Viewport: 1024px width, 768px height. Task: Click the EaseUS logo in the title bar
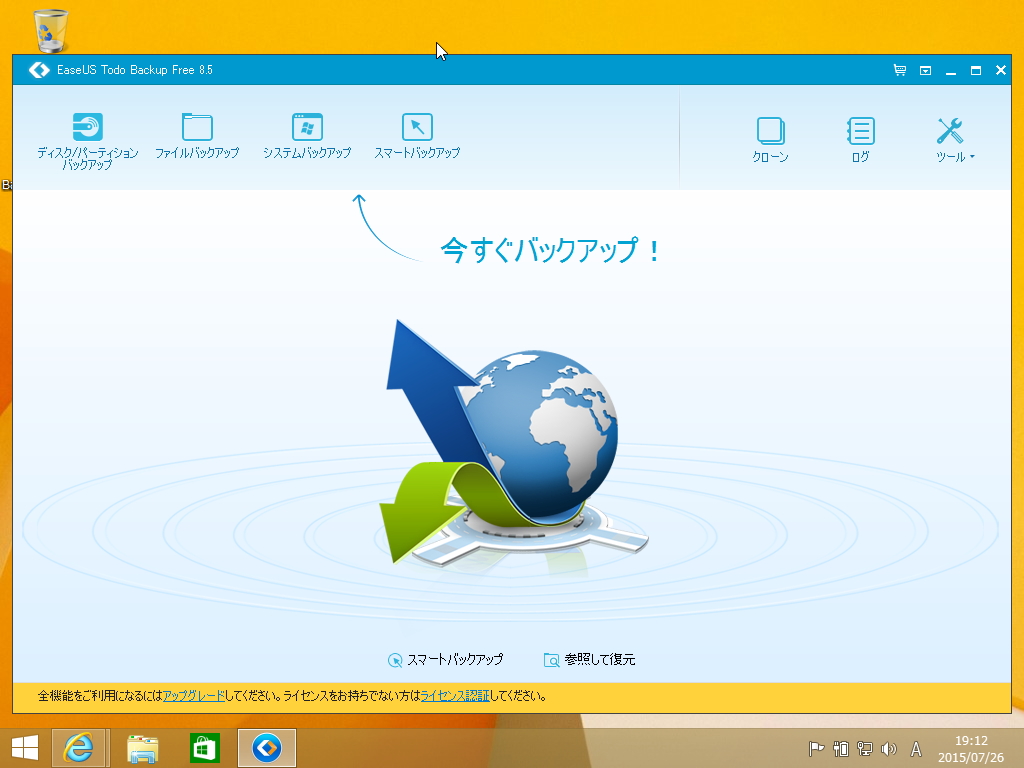[x=38, y=70]
